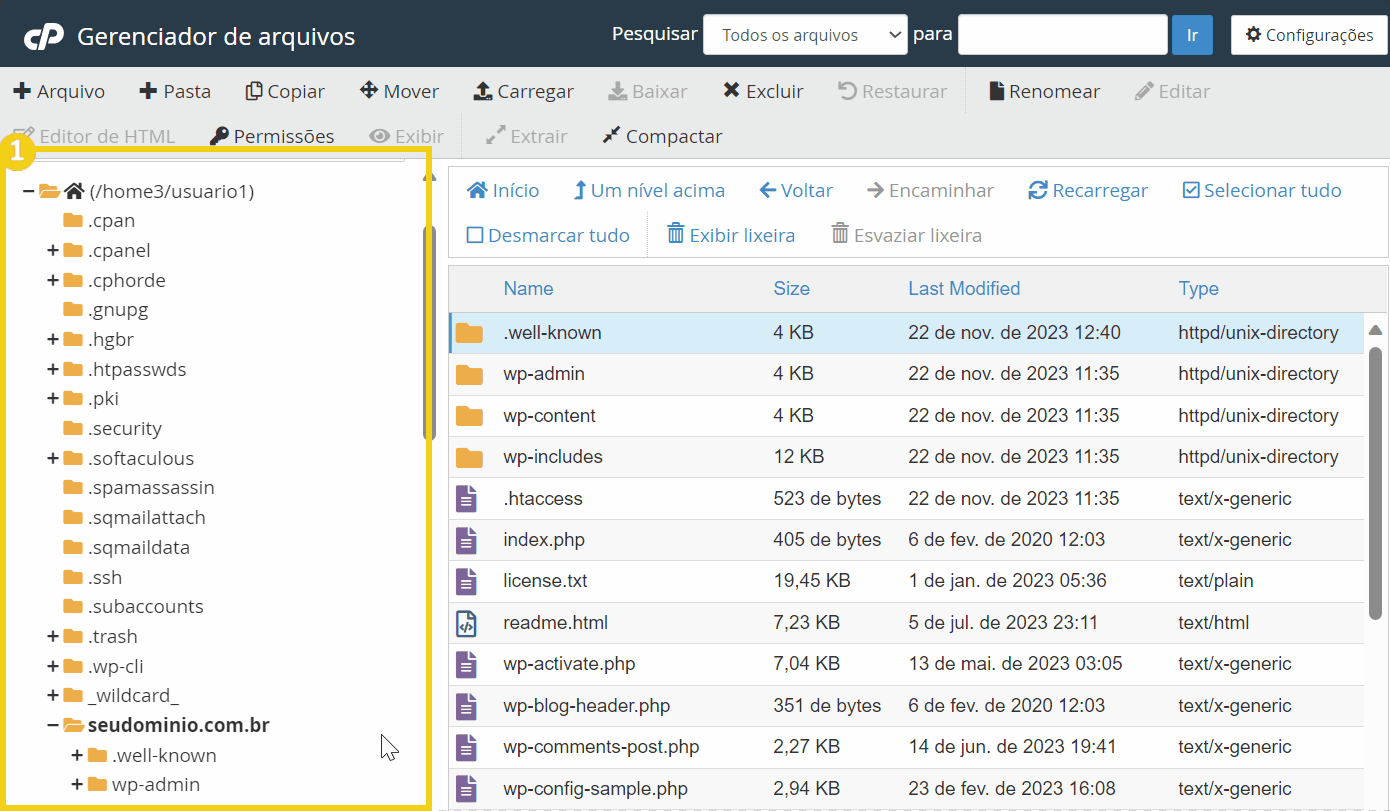This screenshot has height=811, width=1390.
Task: Click the wp-activate.php file icon
Action: 466,664
